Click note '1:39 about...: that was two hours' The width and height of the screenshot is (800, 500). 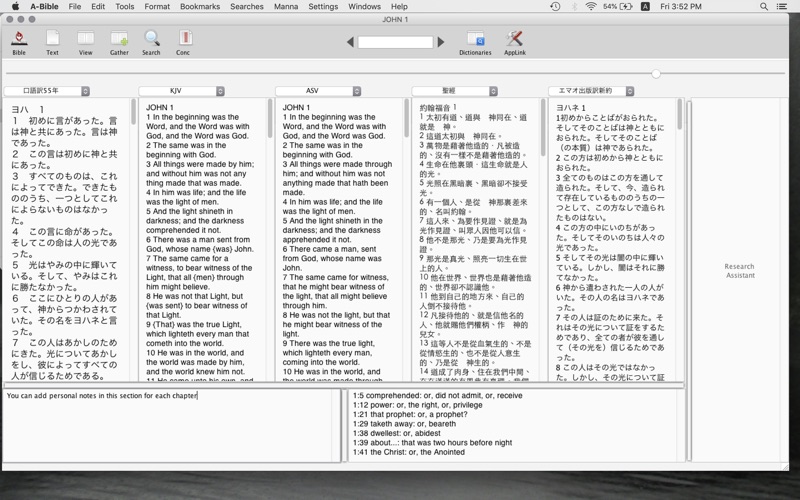[x=432, y=443]
